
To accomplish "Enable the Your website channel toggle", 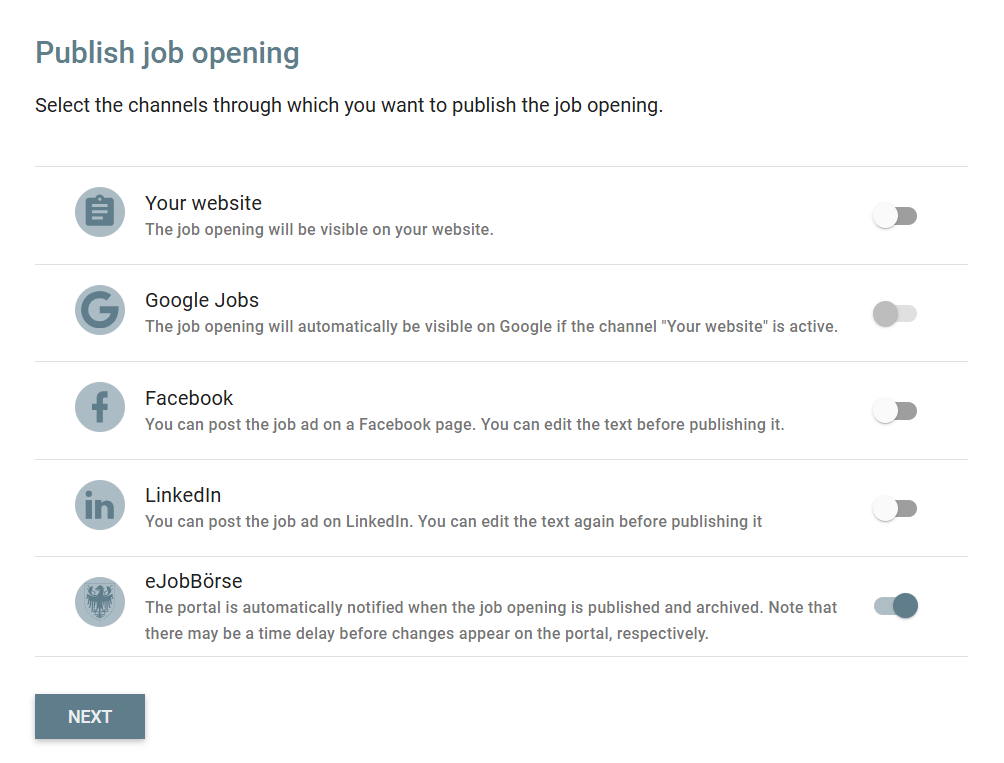I will coord(895,216).
